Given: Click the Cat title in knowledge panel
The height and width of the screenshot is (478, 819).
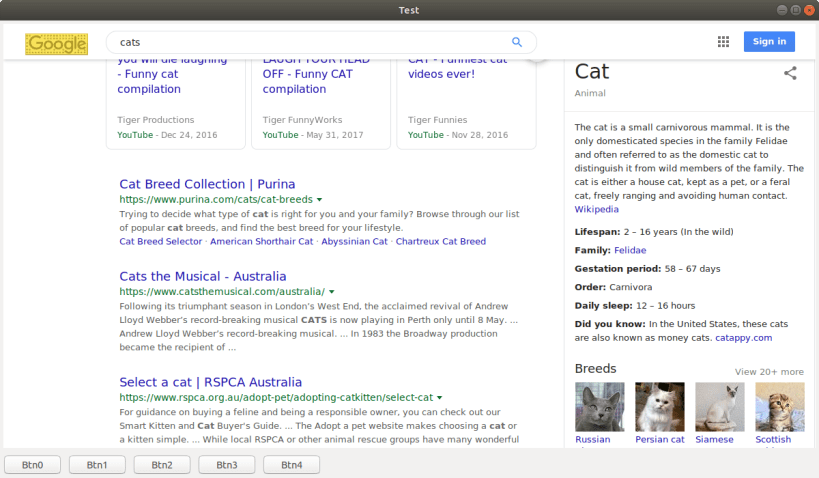Looking at the screenshot, I should [x=592, y=72].
